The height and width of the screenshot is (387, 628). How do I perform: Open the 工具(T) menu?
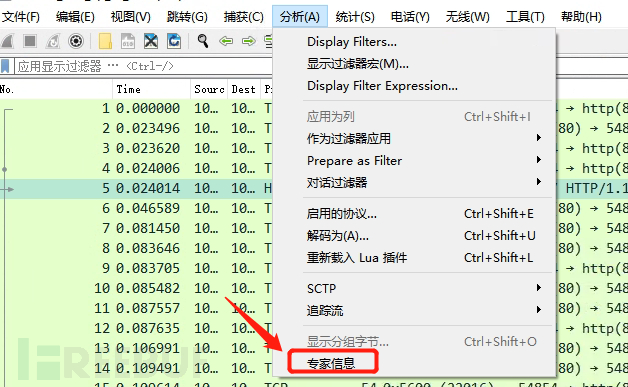(525, 17)
